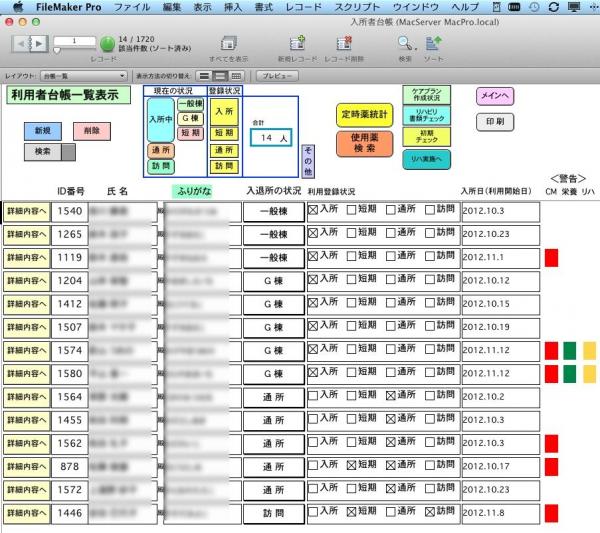Click the Sort toolbar icon
This screenshot has height=533, width=600.
click(x=433, y=43)
